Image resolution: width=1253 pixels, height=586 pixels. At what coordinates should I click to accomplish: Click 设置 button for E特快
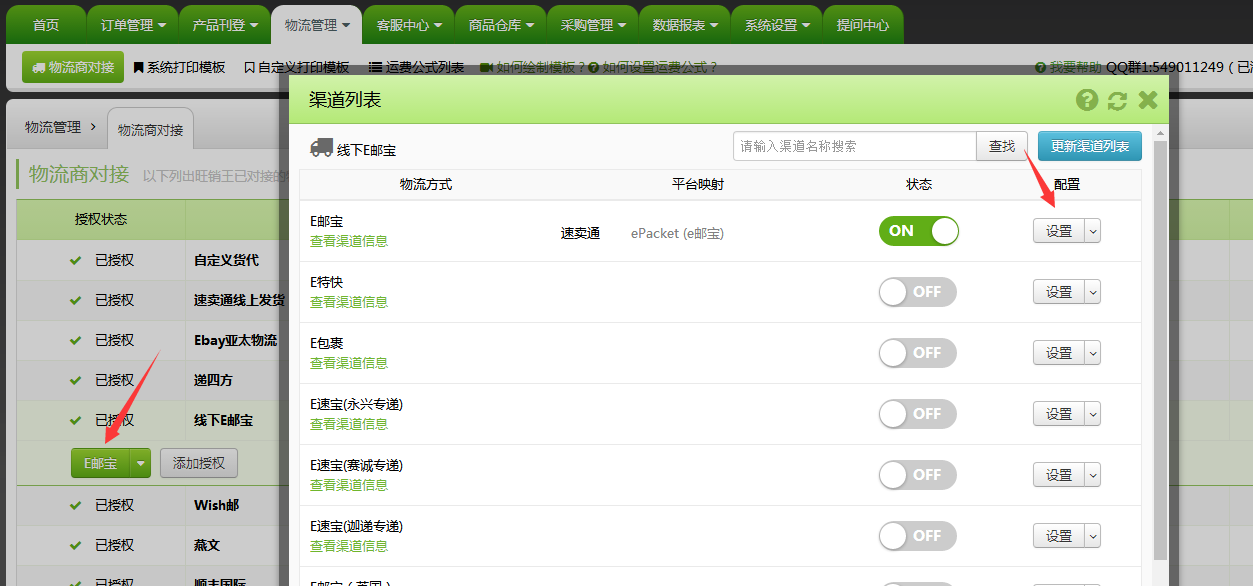pyautogui.click(x=1059, y=292)
